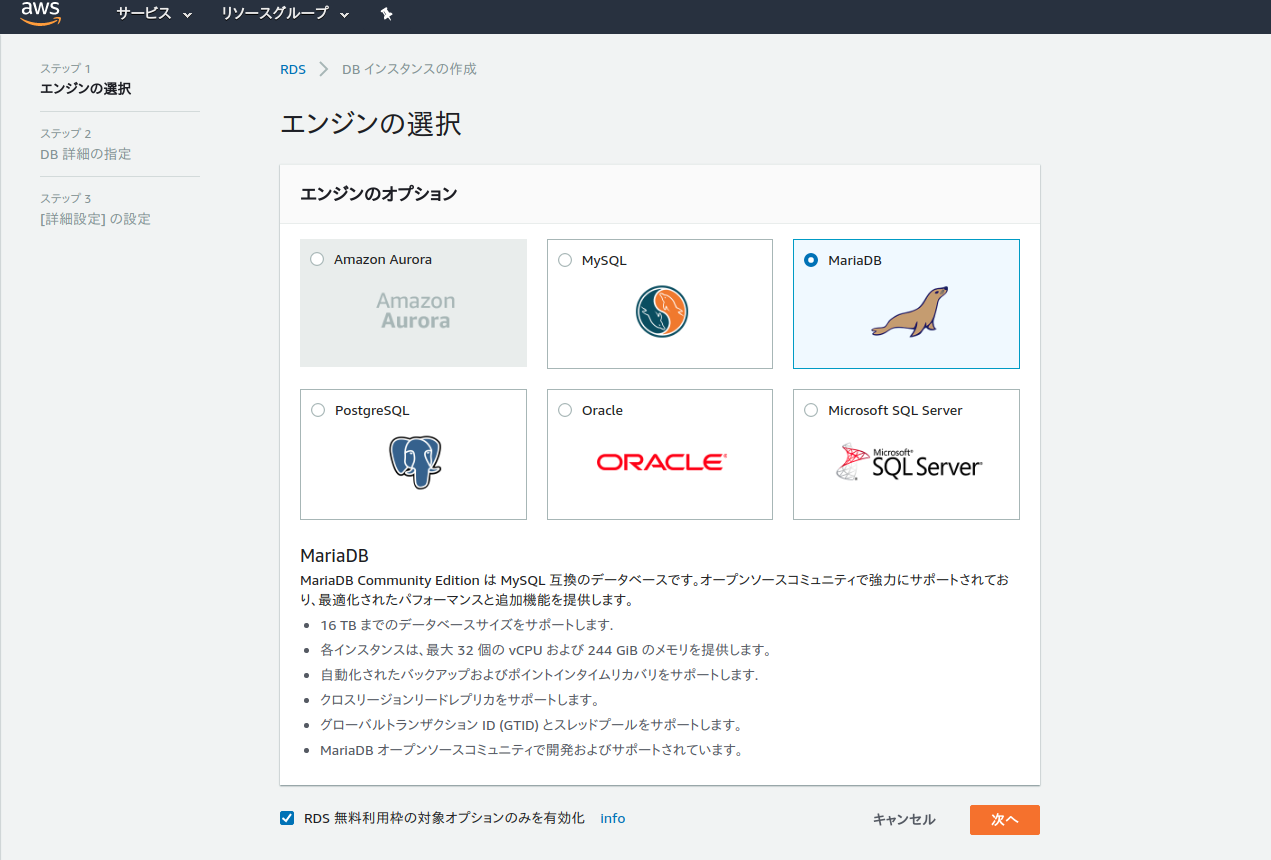Click the 次へ button
This screenshot has height=860, width=1271.
pyautogui.click(x=1004, y=819)
